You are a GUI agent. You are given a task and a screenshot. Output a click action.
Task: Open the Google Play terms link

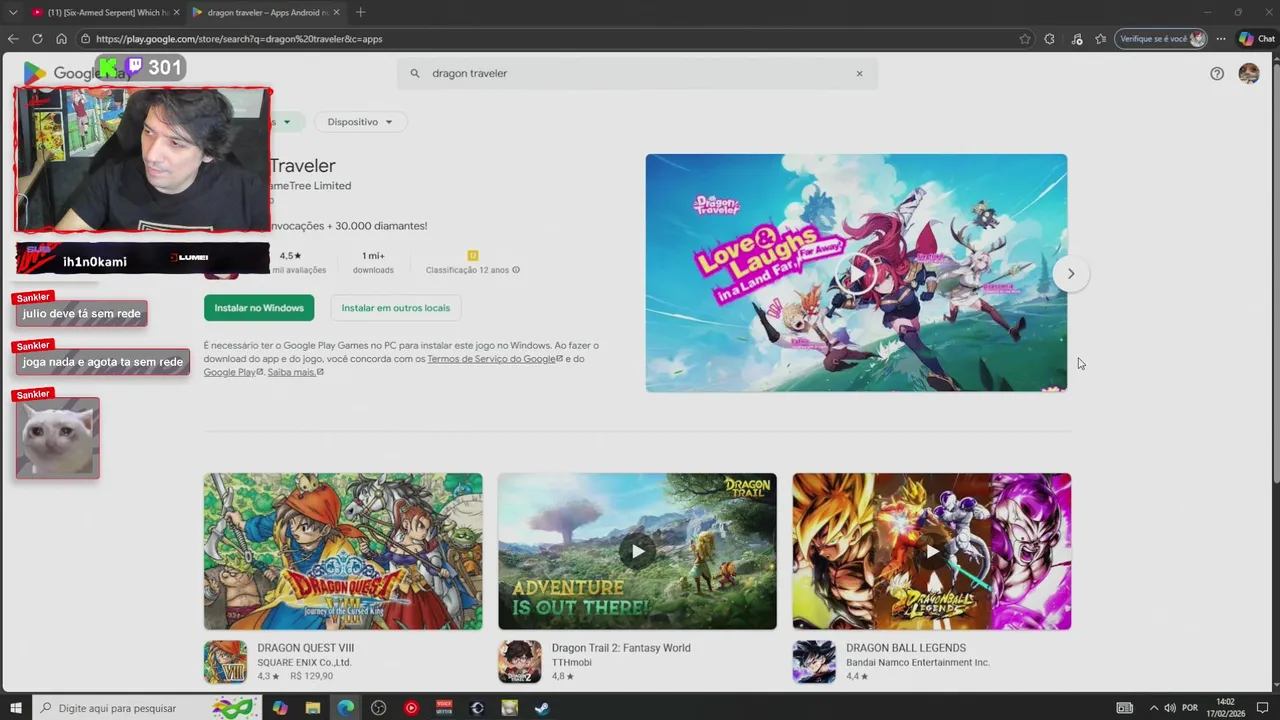[x=233, y=372]
